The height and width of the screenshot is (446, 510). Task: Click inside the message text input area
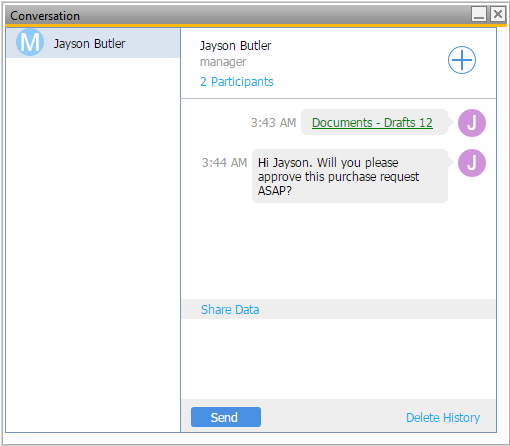(339, 359)
